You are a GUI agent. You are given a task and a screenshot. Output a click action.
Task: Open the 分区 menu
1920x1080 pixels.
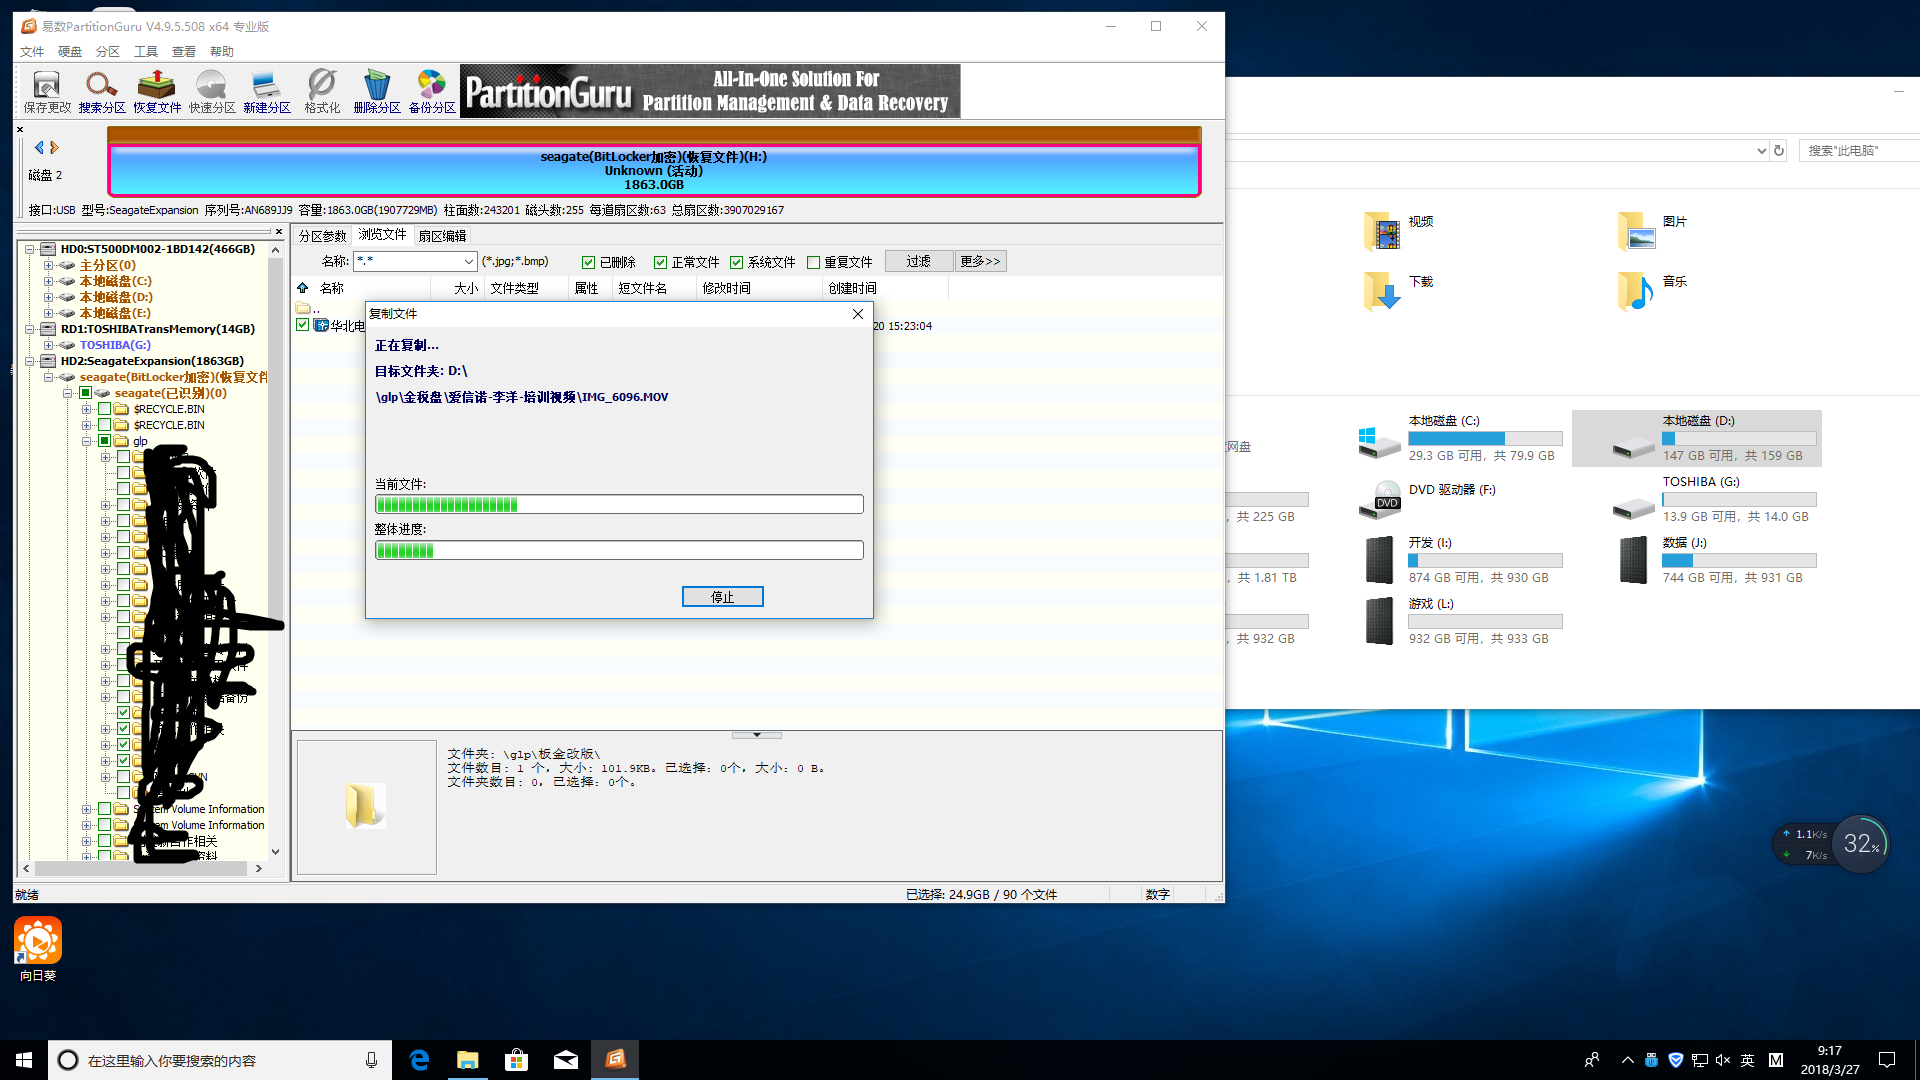tap(108, 51)
